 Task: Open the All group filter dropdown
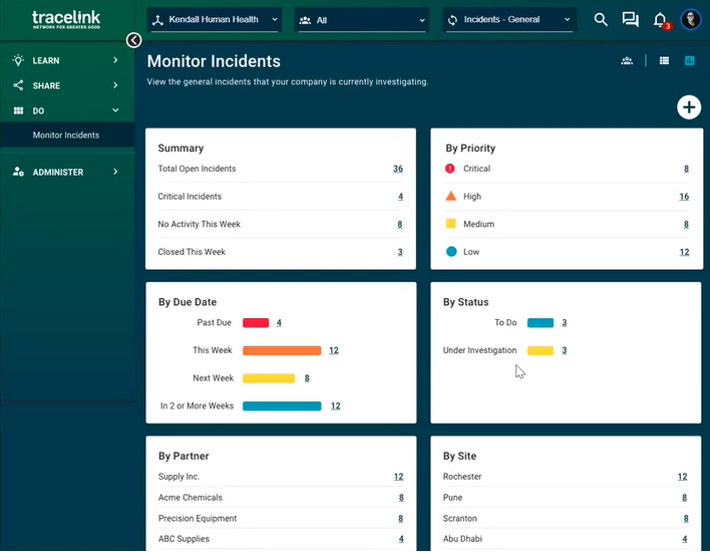(x=362, y=20)
